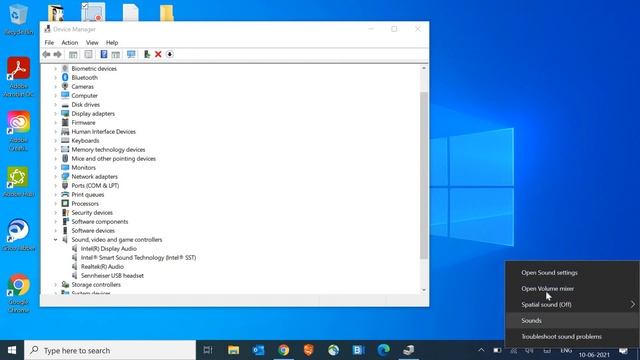640x360 pixels.
Task: Click the Processors category icon
Action: pyautogui.click(x=65, y=203)
